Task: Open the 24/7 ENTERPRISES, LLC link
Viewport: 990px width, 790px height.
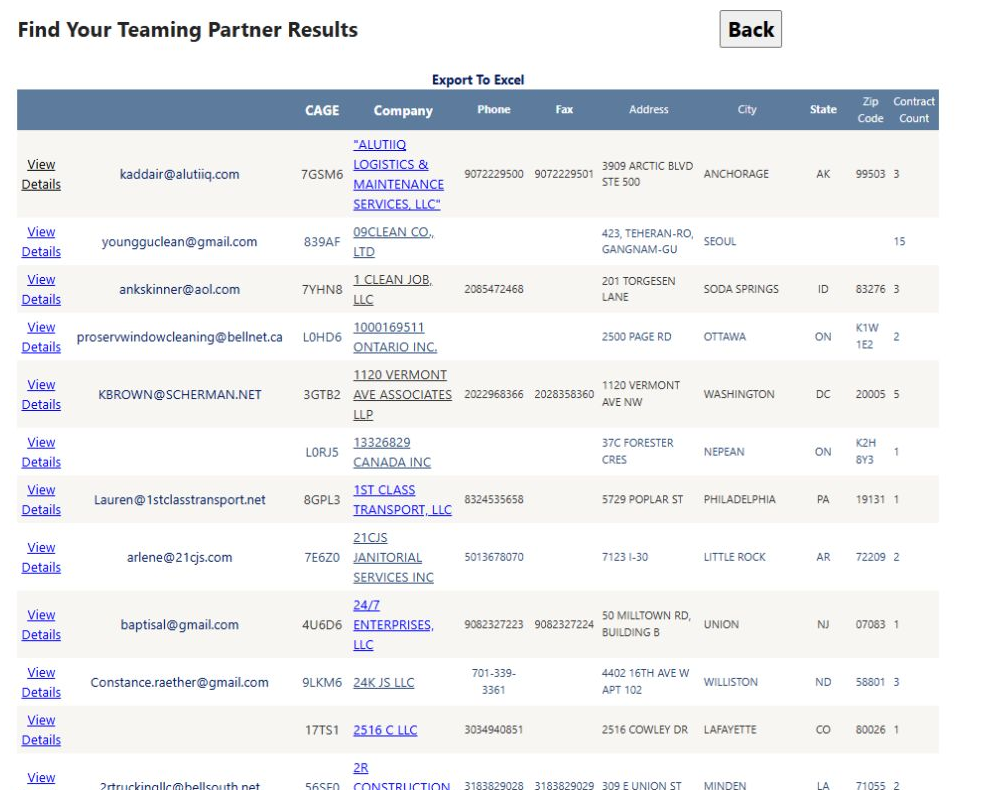Action: point(393,625)
